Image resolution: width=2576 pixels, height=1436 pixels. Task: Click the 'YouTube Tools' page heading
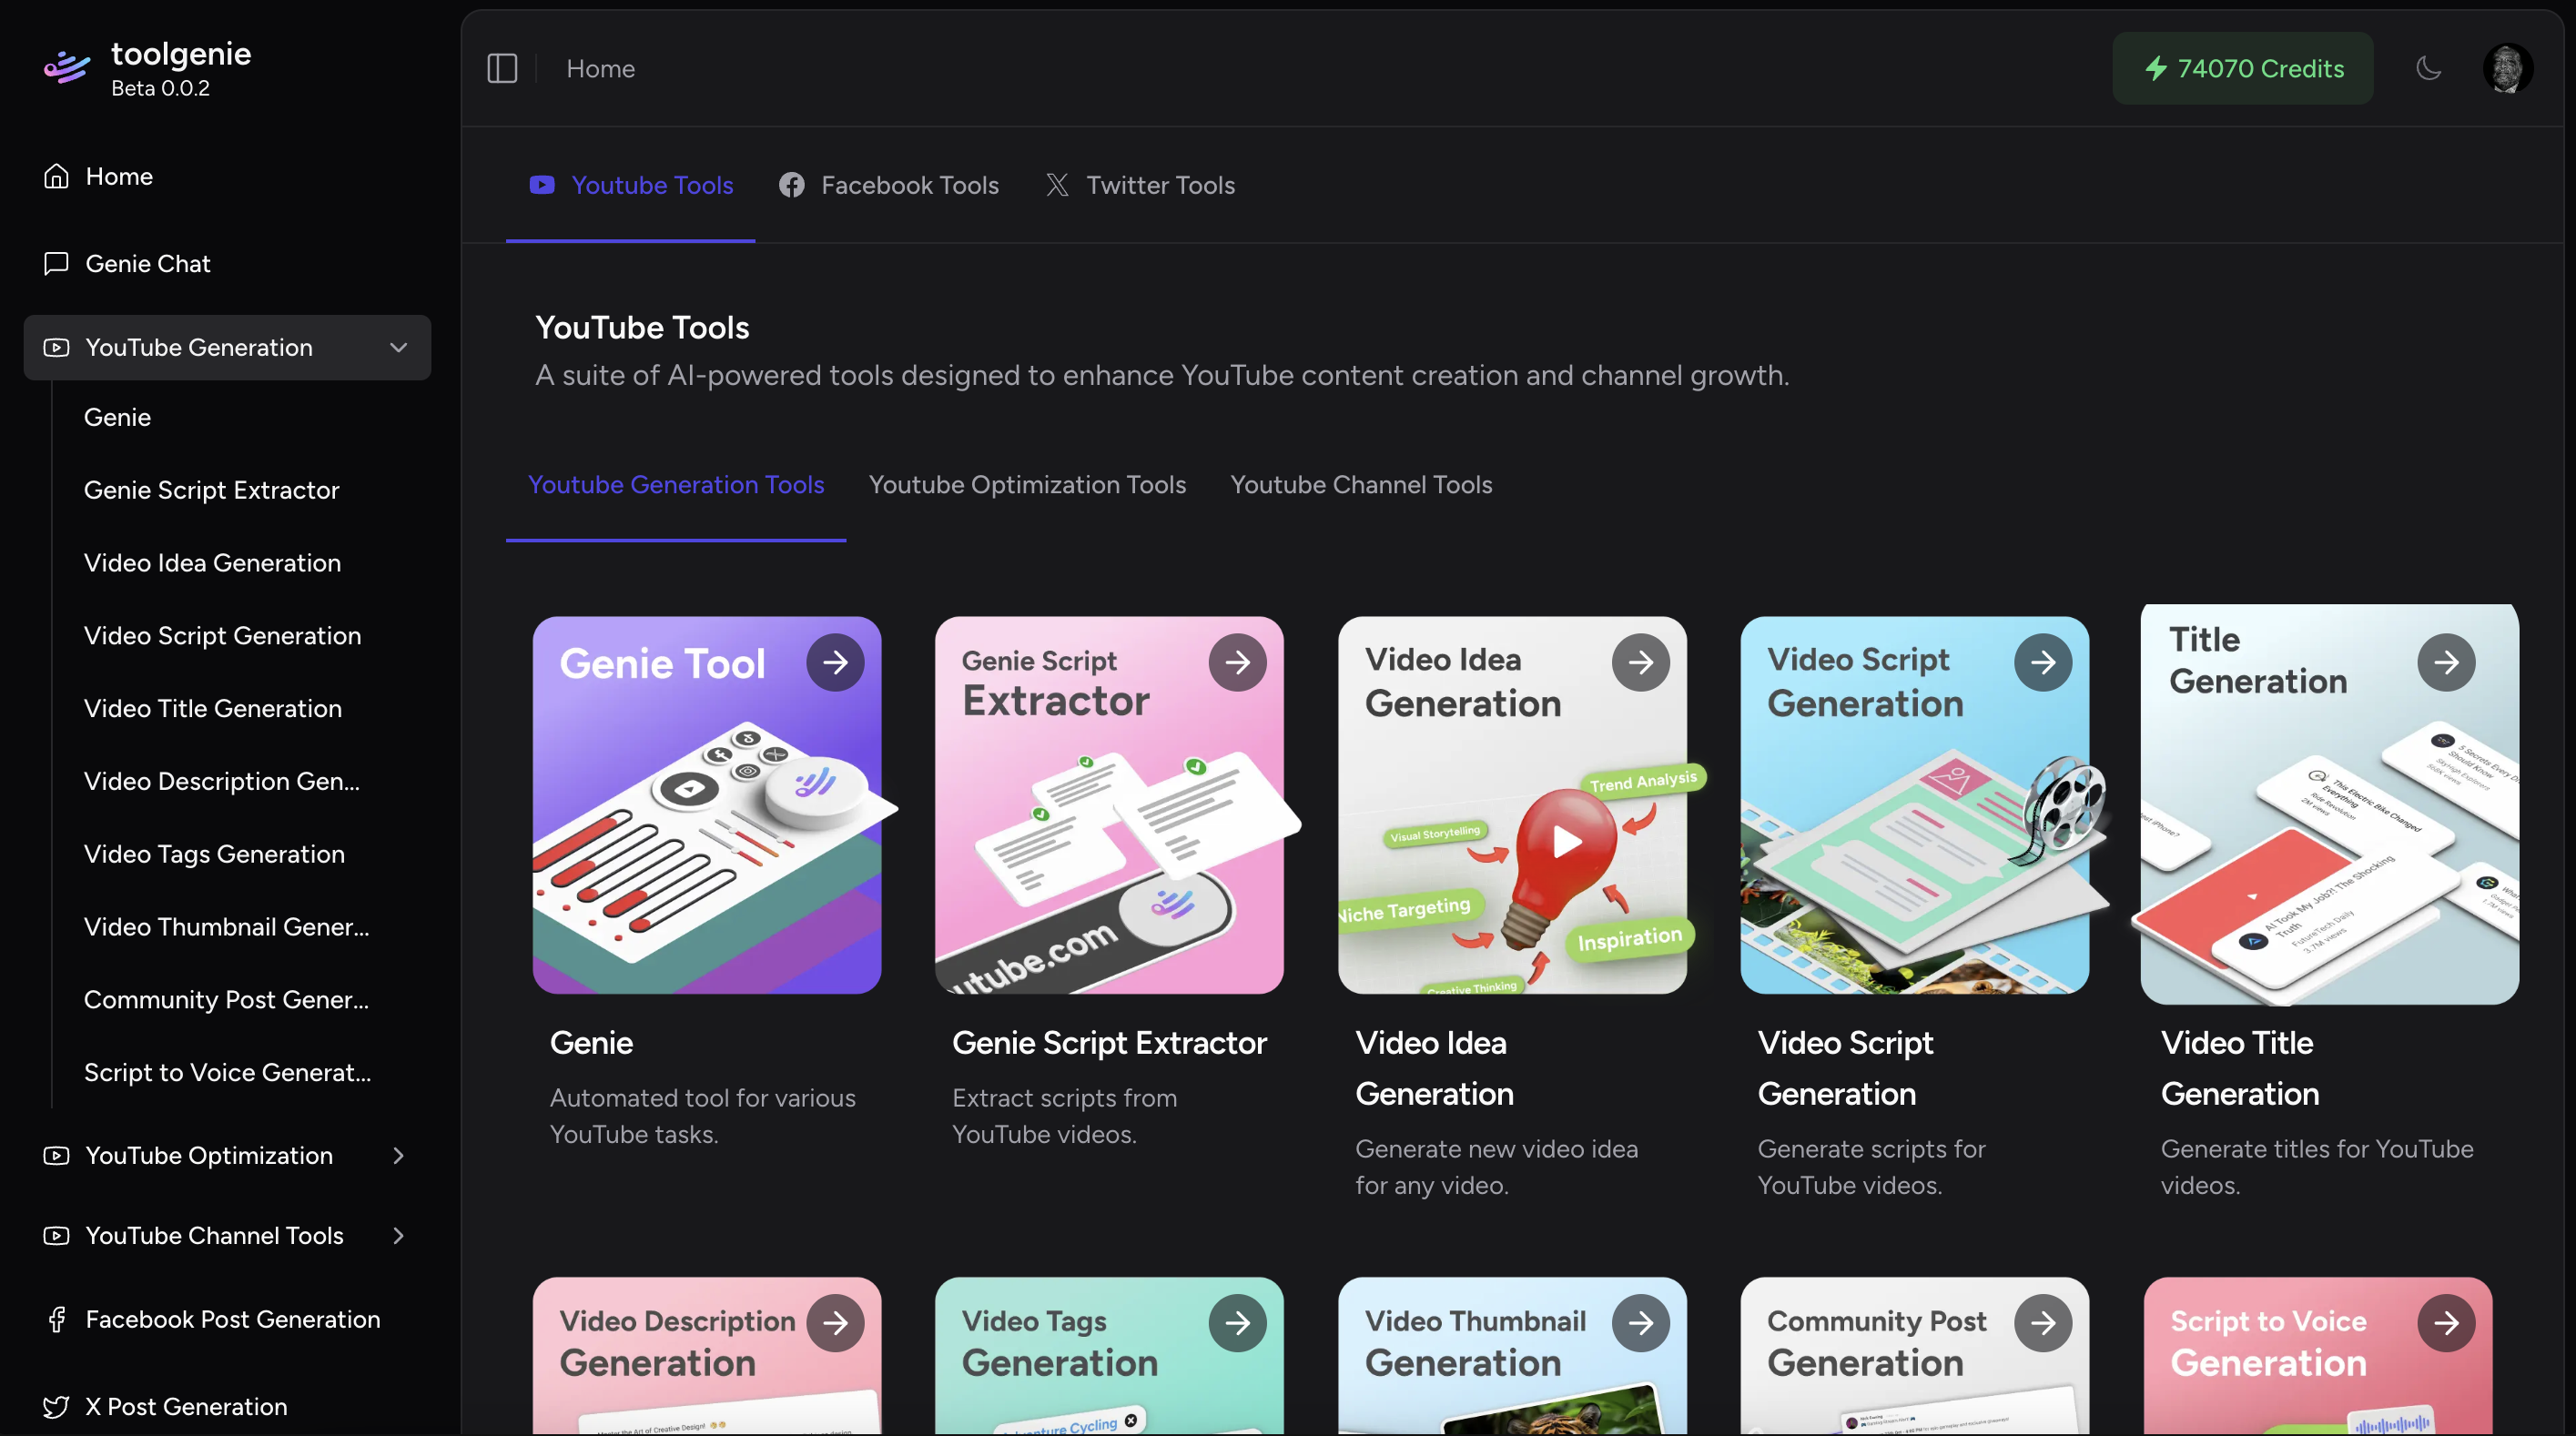642,328
